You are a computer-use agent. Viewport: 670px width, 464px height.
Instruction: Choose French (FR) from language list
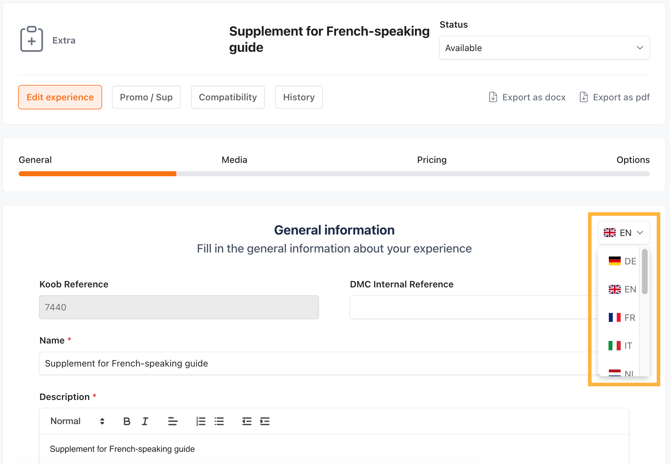[621, 317]
